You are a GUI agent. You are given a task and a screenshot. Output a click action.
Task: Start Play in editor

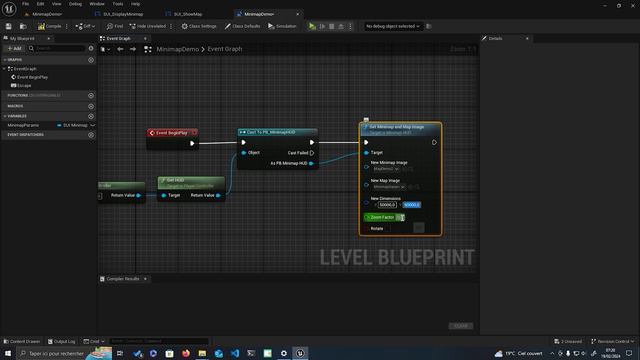[x=312, y=26]
